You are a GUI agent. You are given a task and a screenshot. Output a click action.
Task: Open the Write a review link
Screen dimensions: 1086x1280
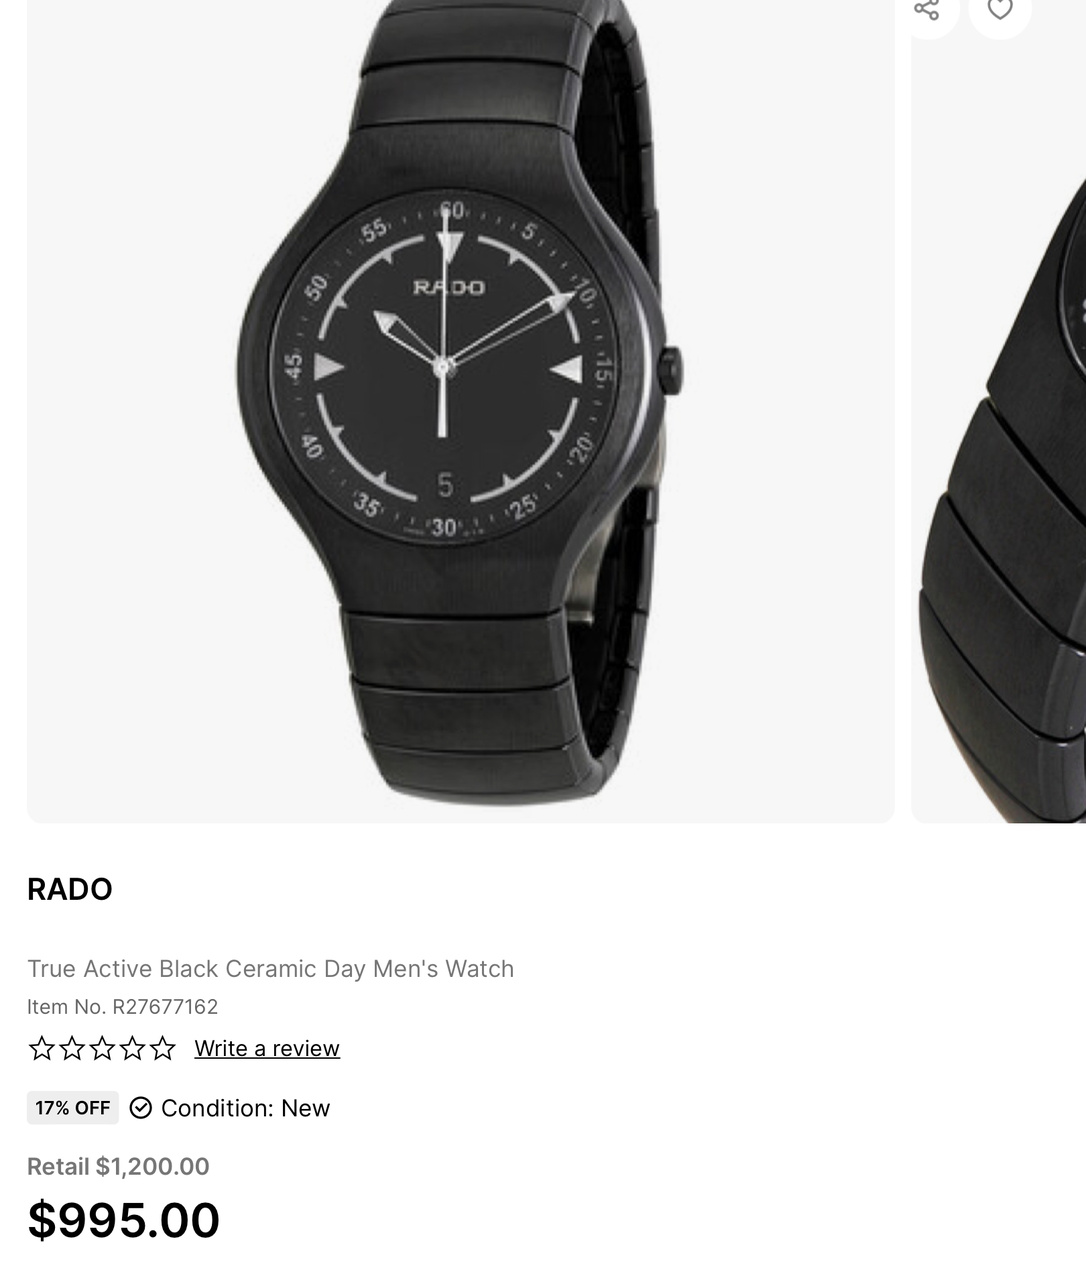point(267,1048)
